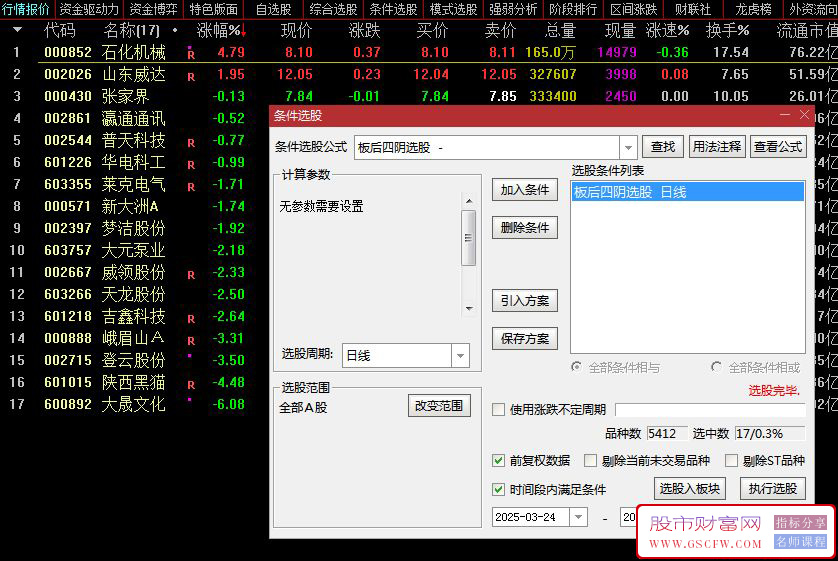Click the R marker beside 威领股份
The height and width of the screenshot is (561, 838).
point(191,275)
